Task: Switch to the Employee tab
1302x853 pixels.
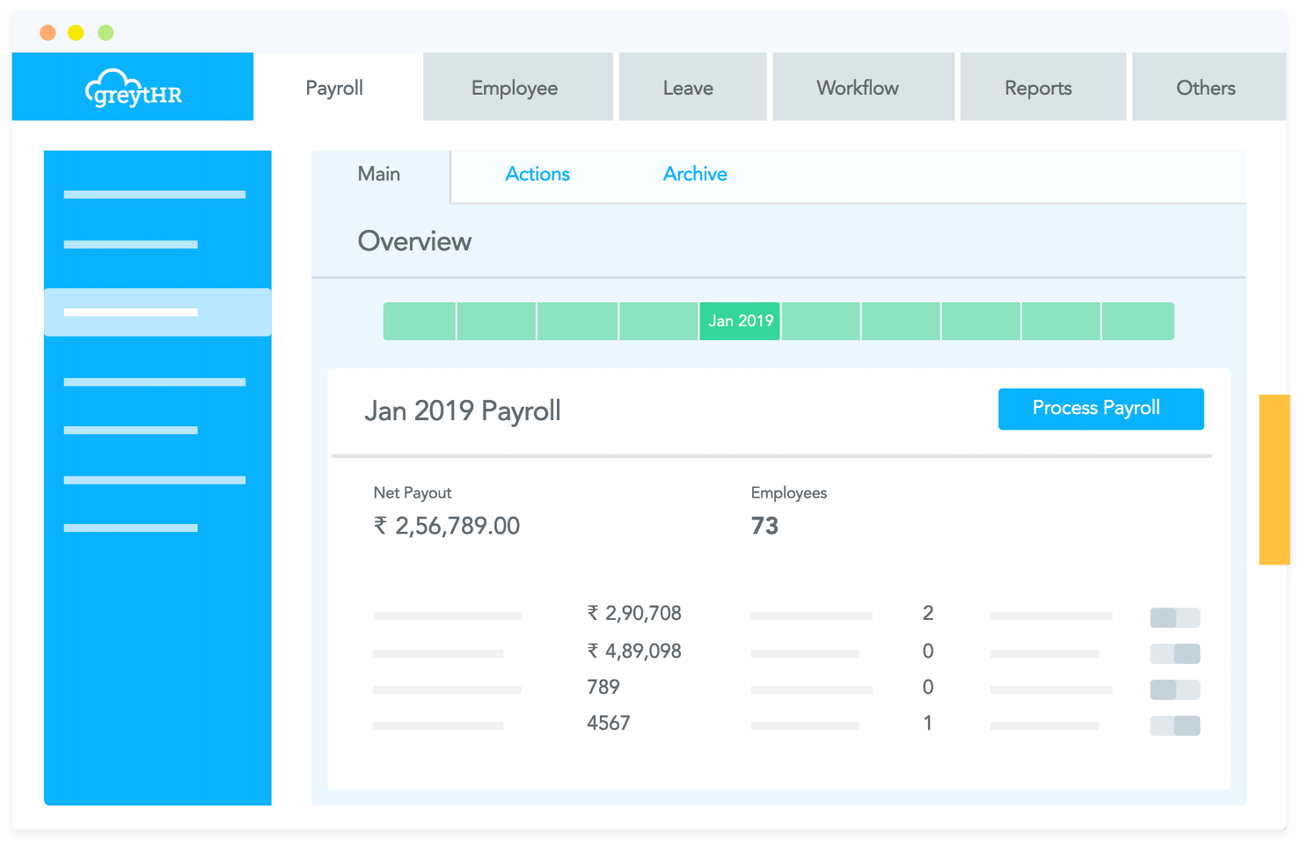Action: click(x=517, y=87)
